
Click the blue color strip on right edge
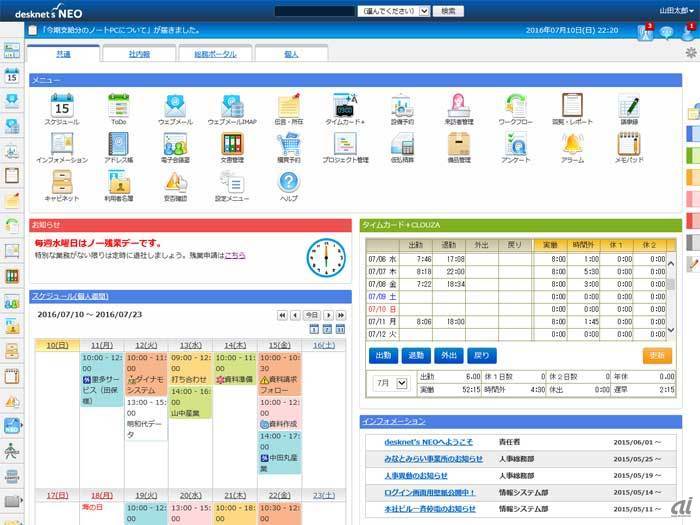coord(693,133)
